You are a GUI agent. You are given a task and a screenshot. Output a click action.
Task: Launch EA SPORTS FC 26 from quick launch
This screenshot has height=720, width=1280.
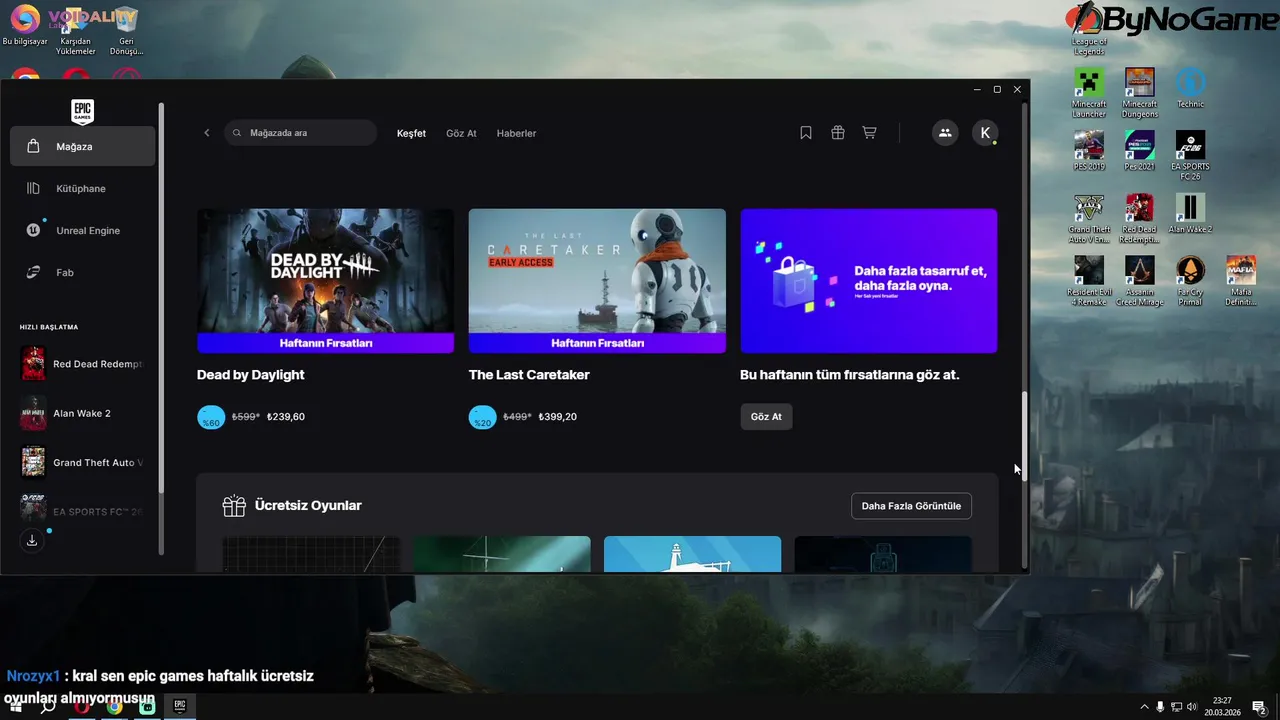(x=83, y=511)
